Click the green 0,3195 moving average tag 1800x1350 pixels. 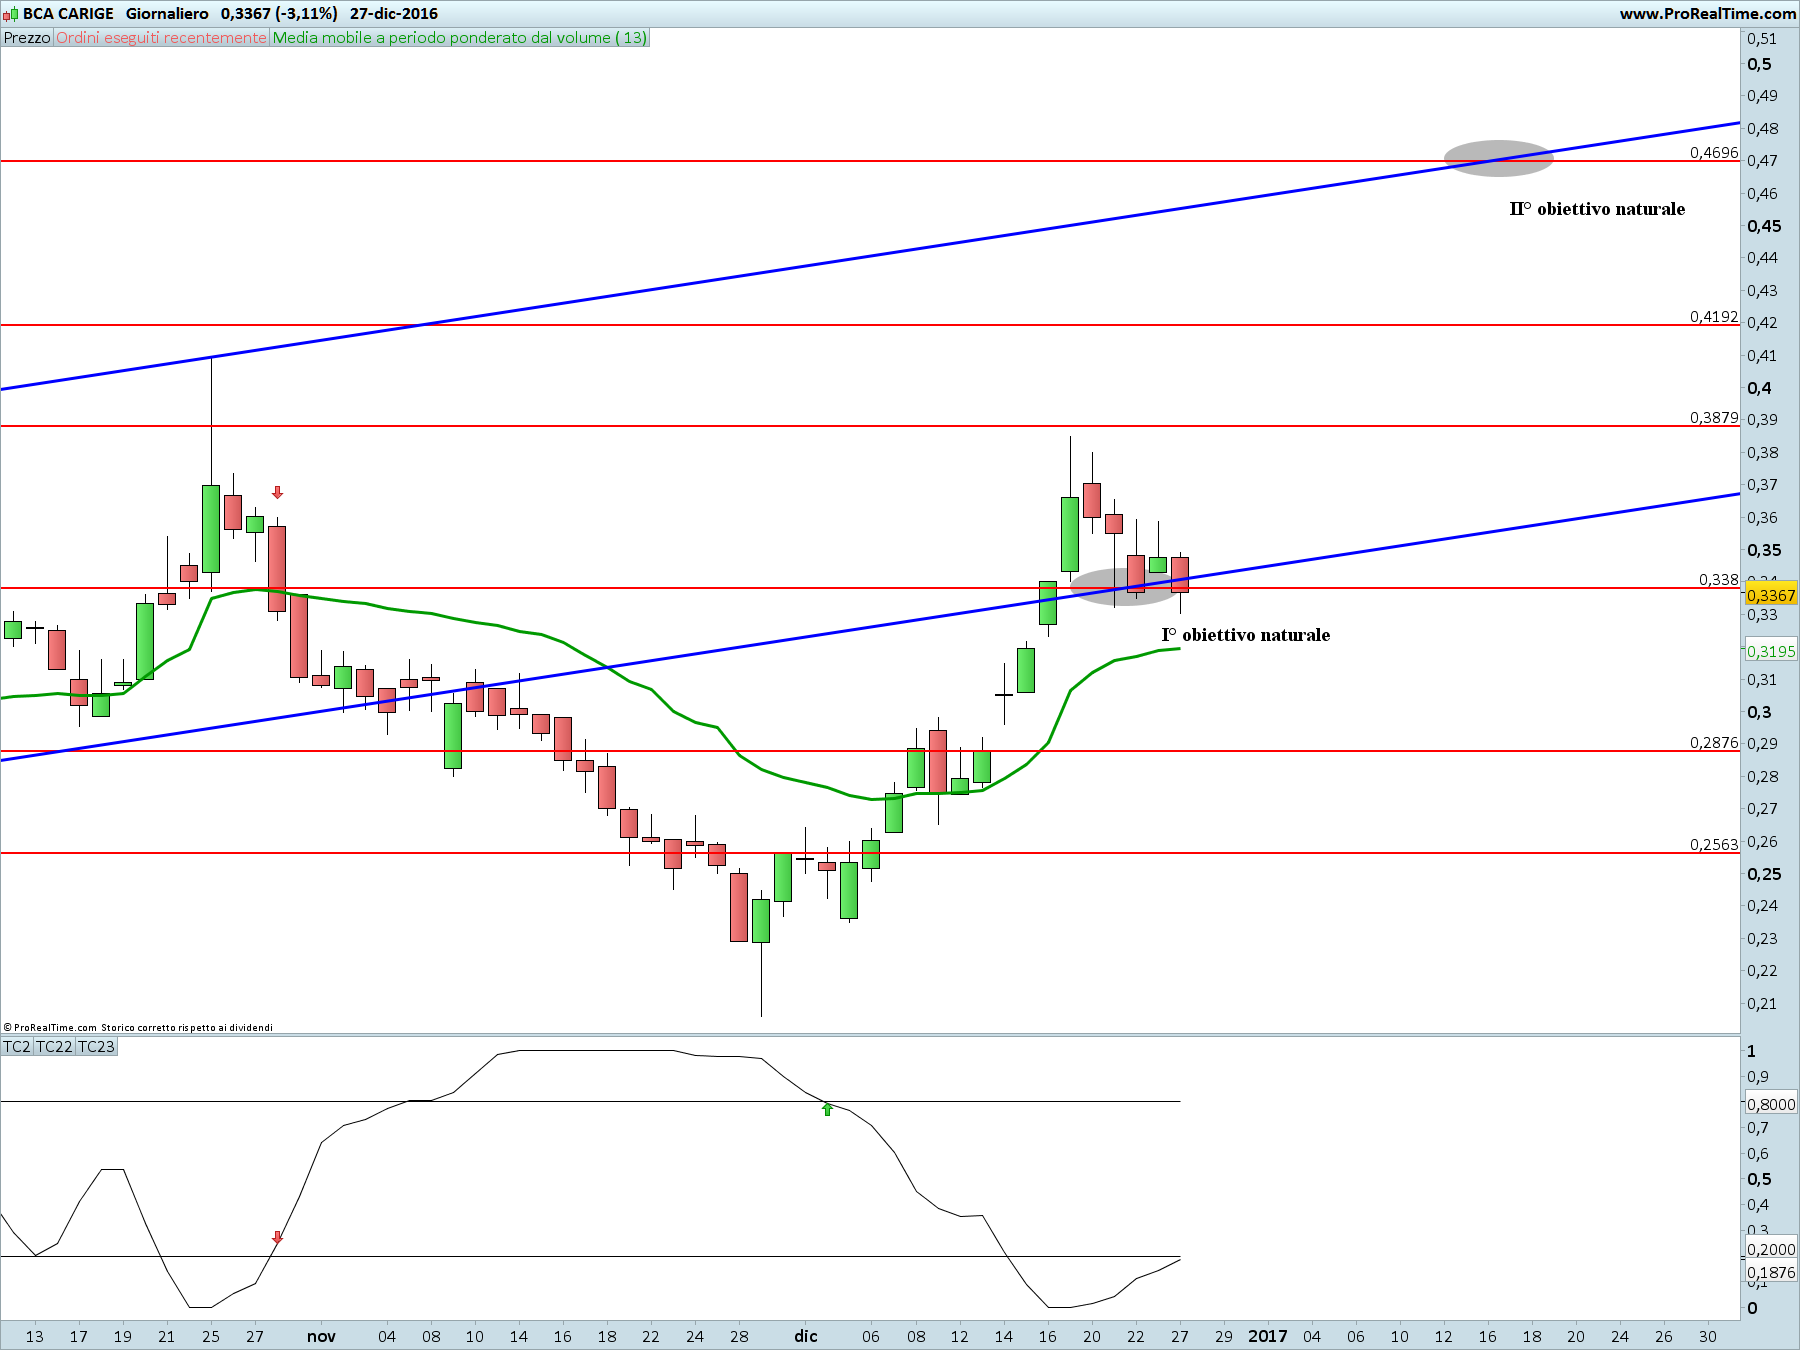coord(1771,651)
